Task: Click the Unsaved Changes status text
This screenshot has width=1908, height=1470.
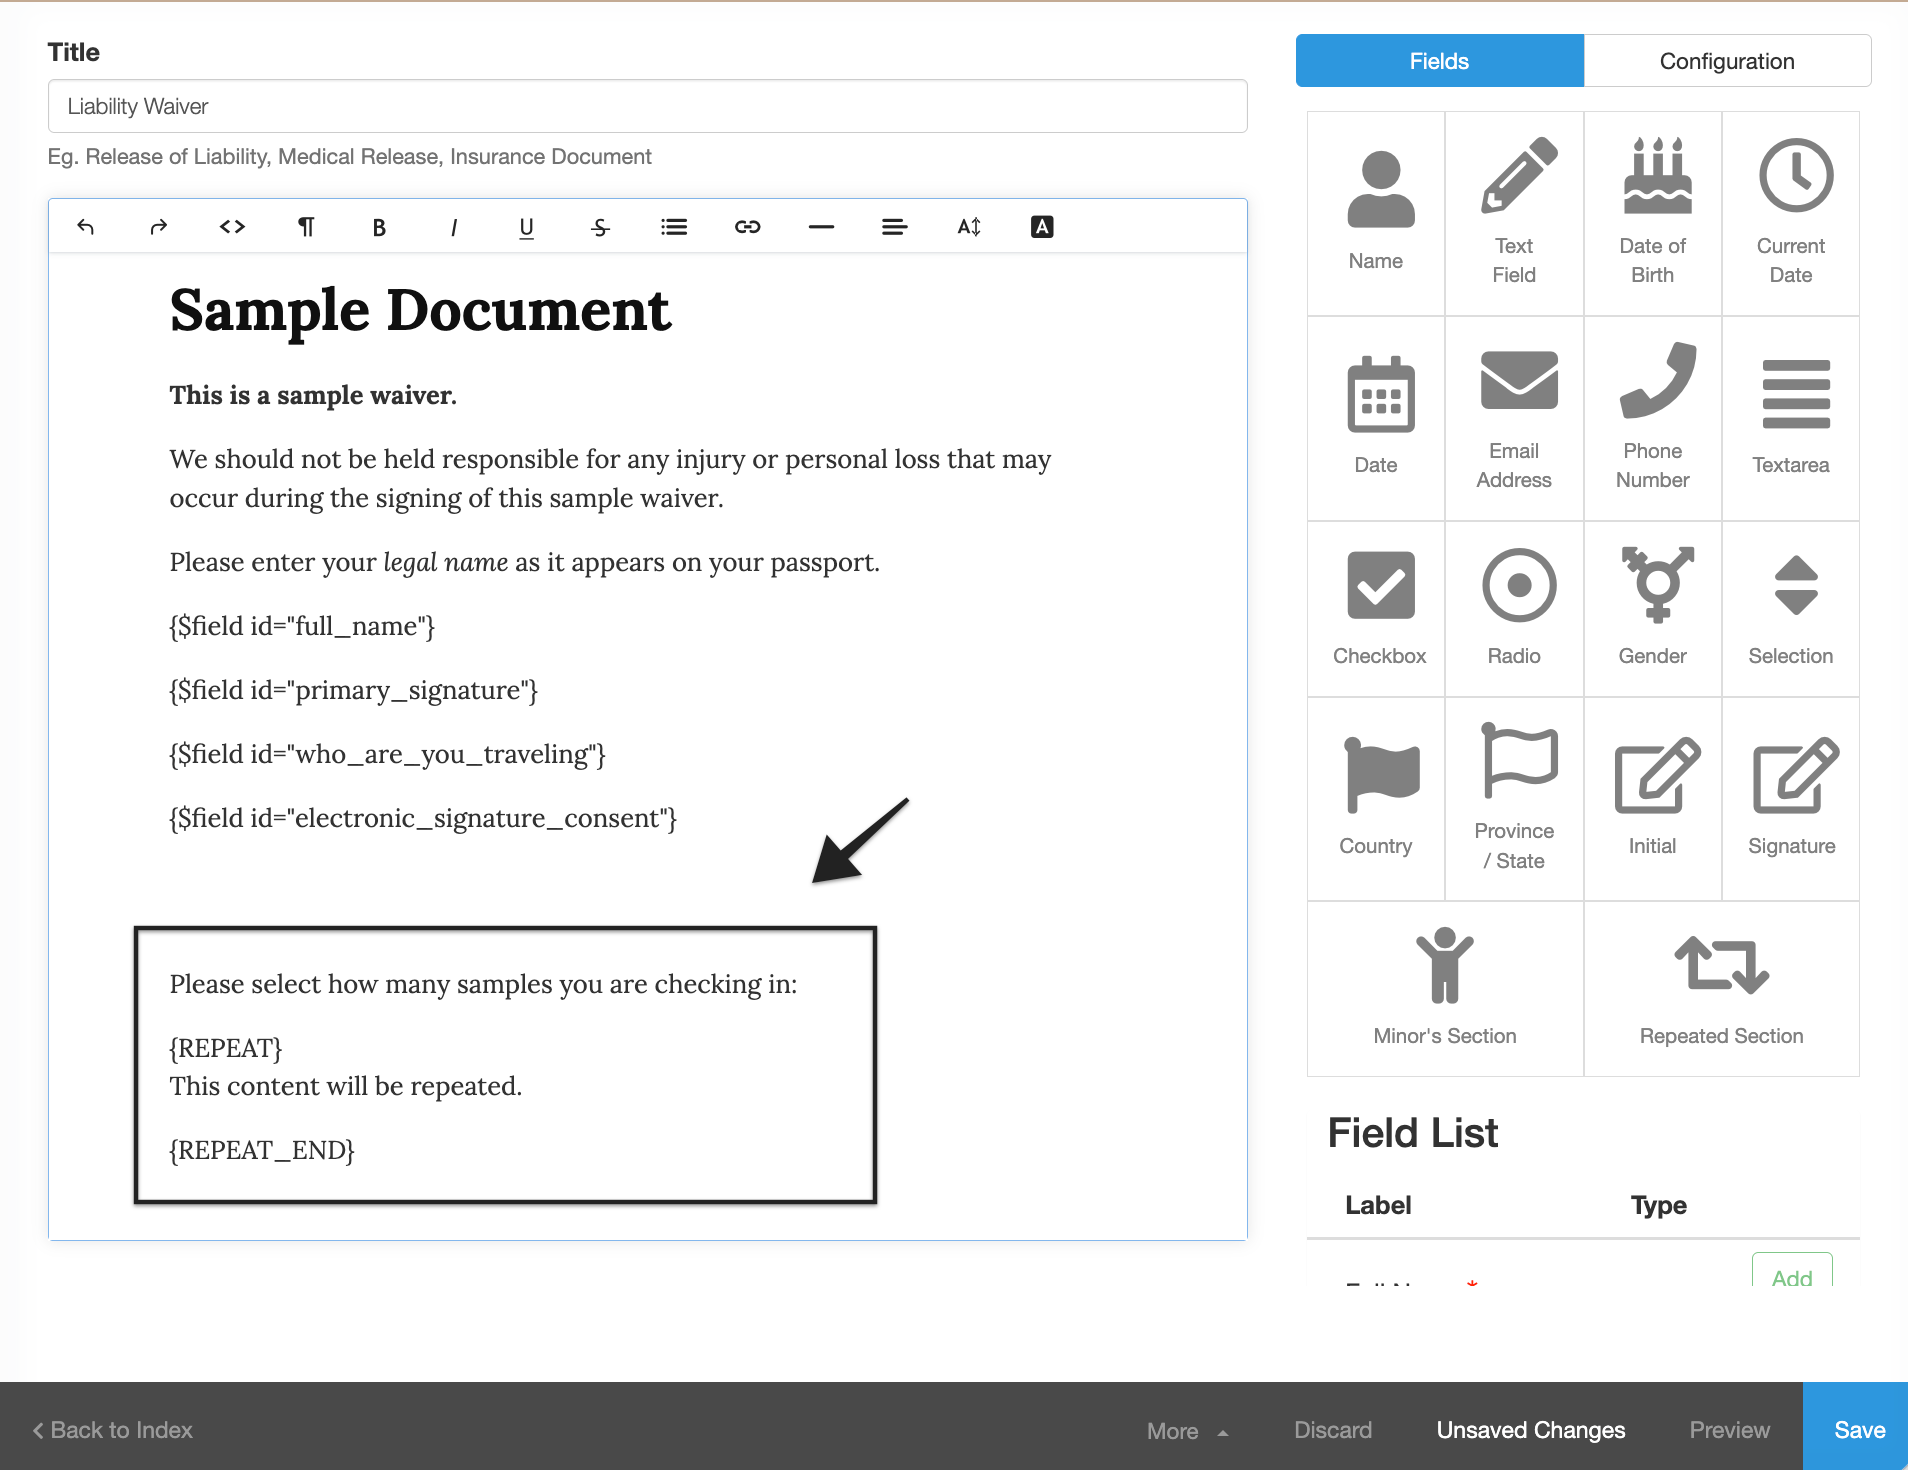Action: [1530, 1430]
